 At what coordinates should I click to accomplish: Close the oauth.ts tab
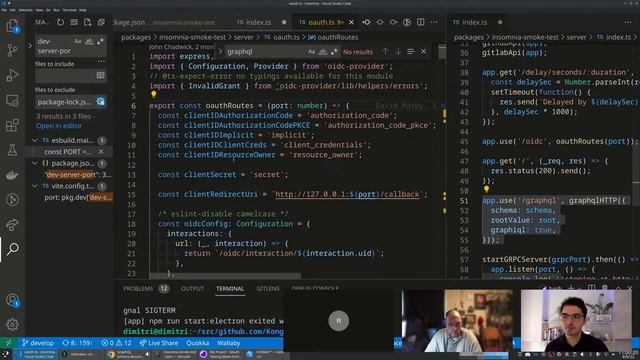tap(351, 22)
